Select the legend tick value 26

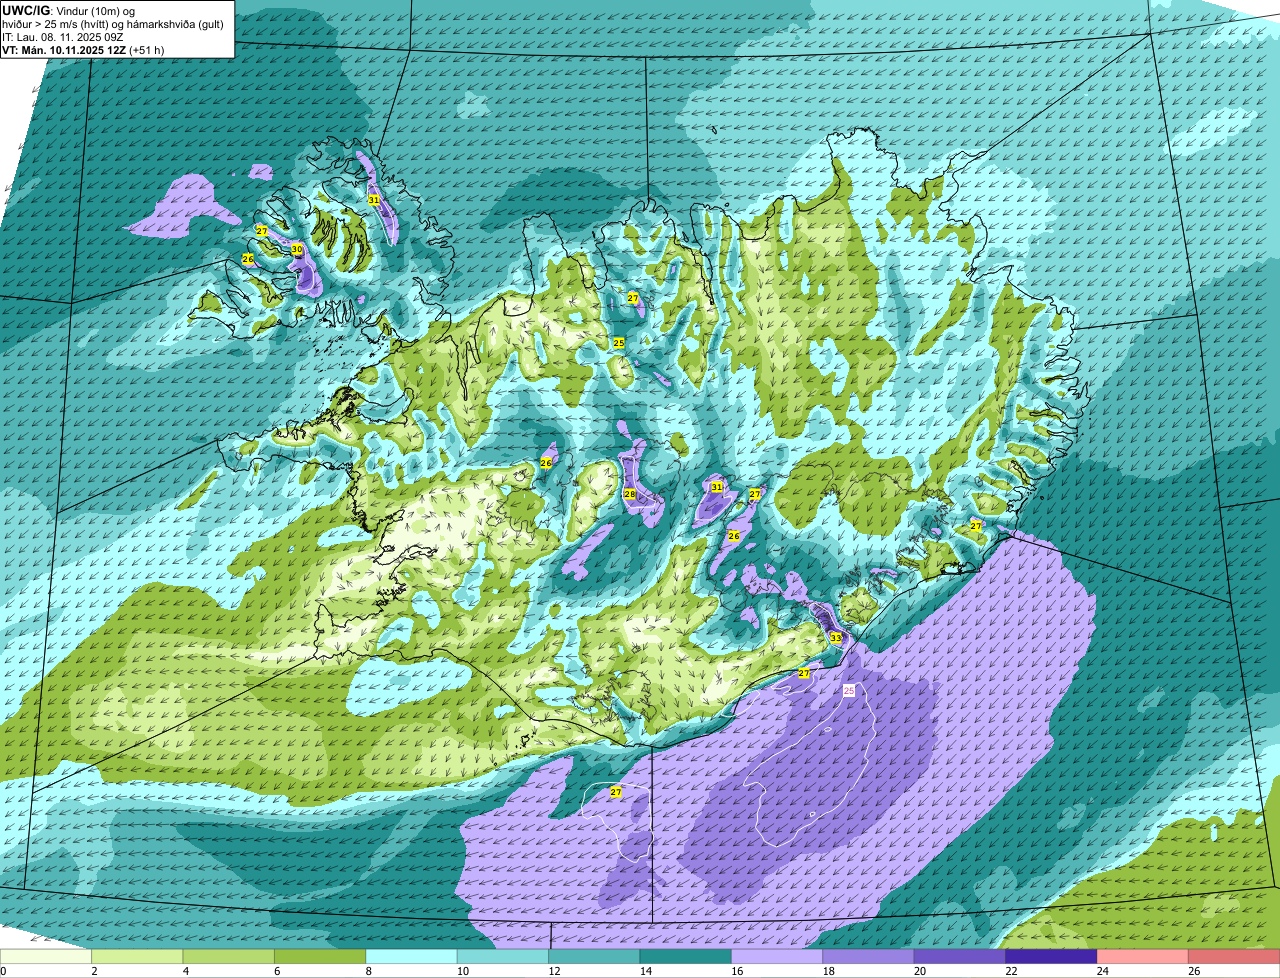pos(1193,971)
